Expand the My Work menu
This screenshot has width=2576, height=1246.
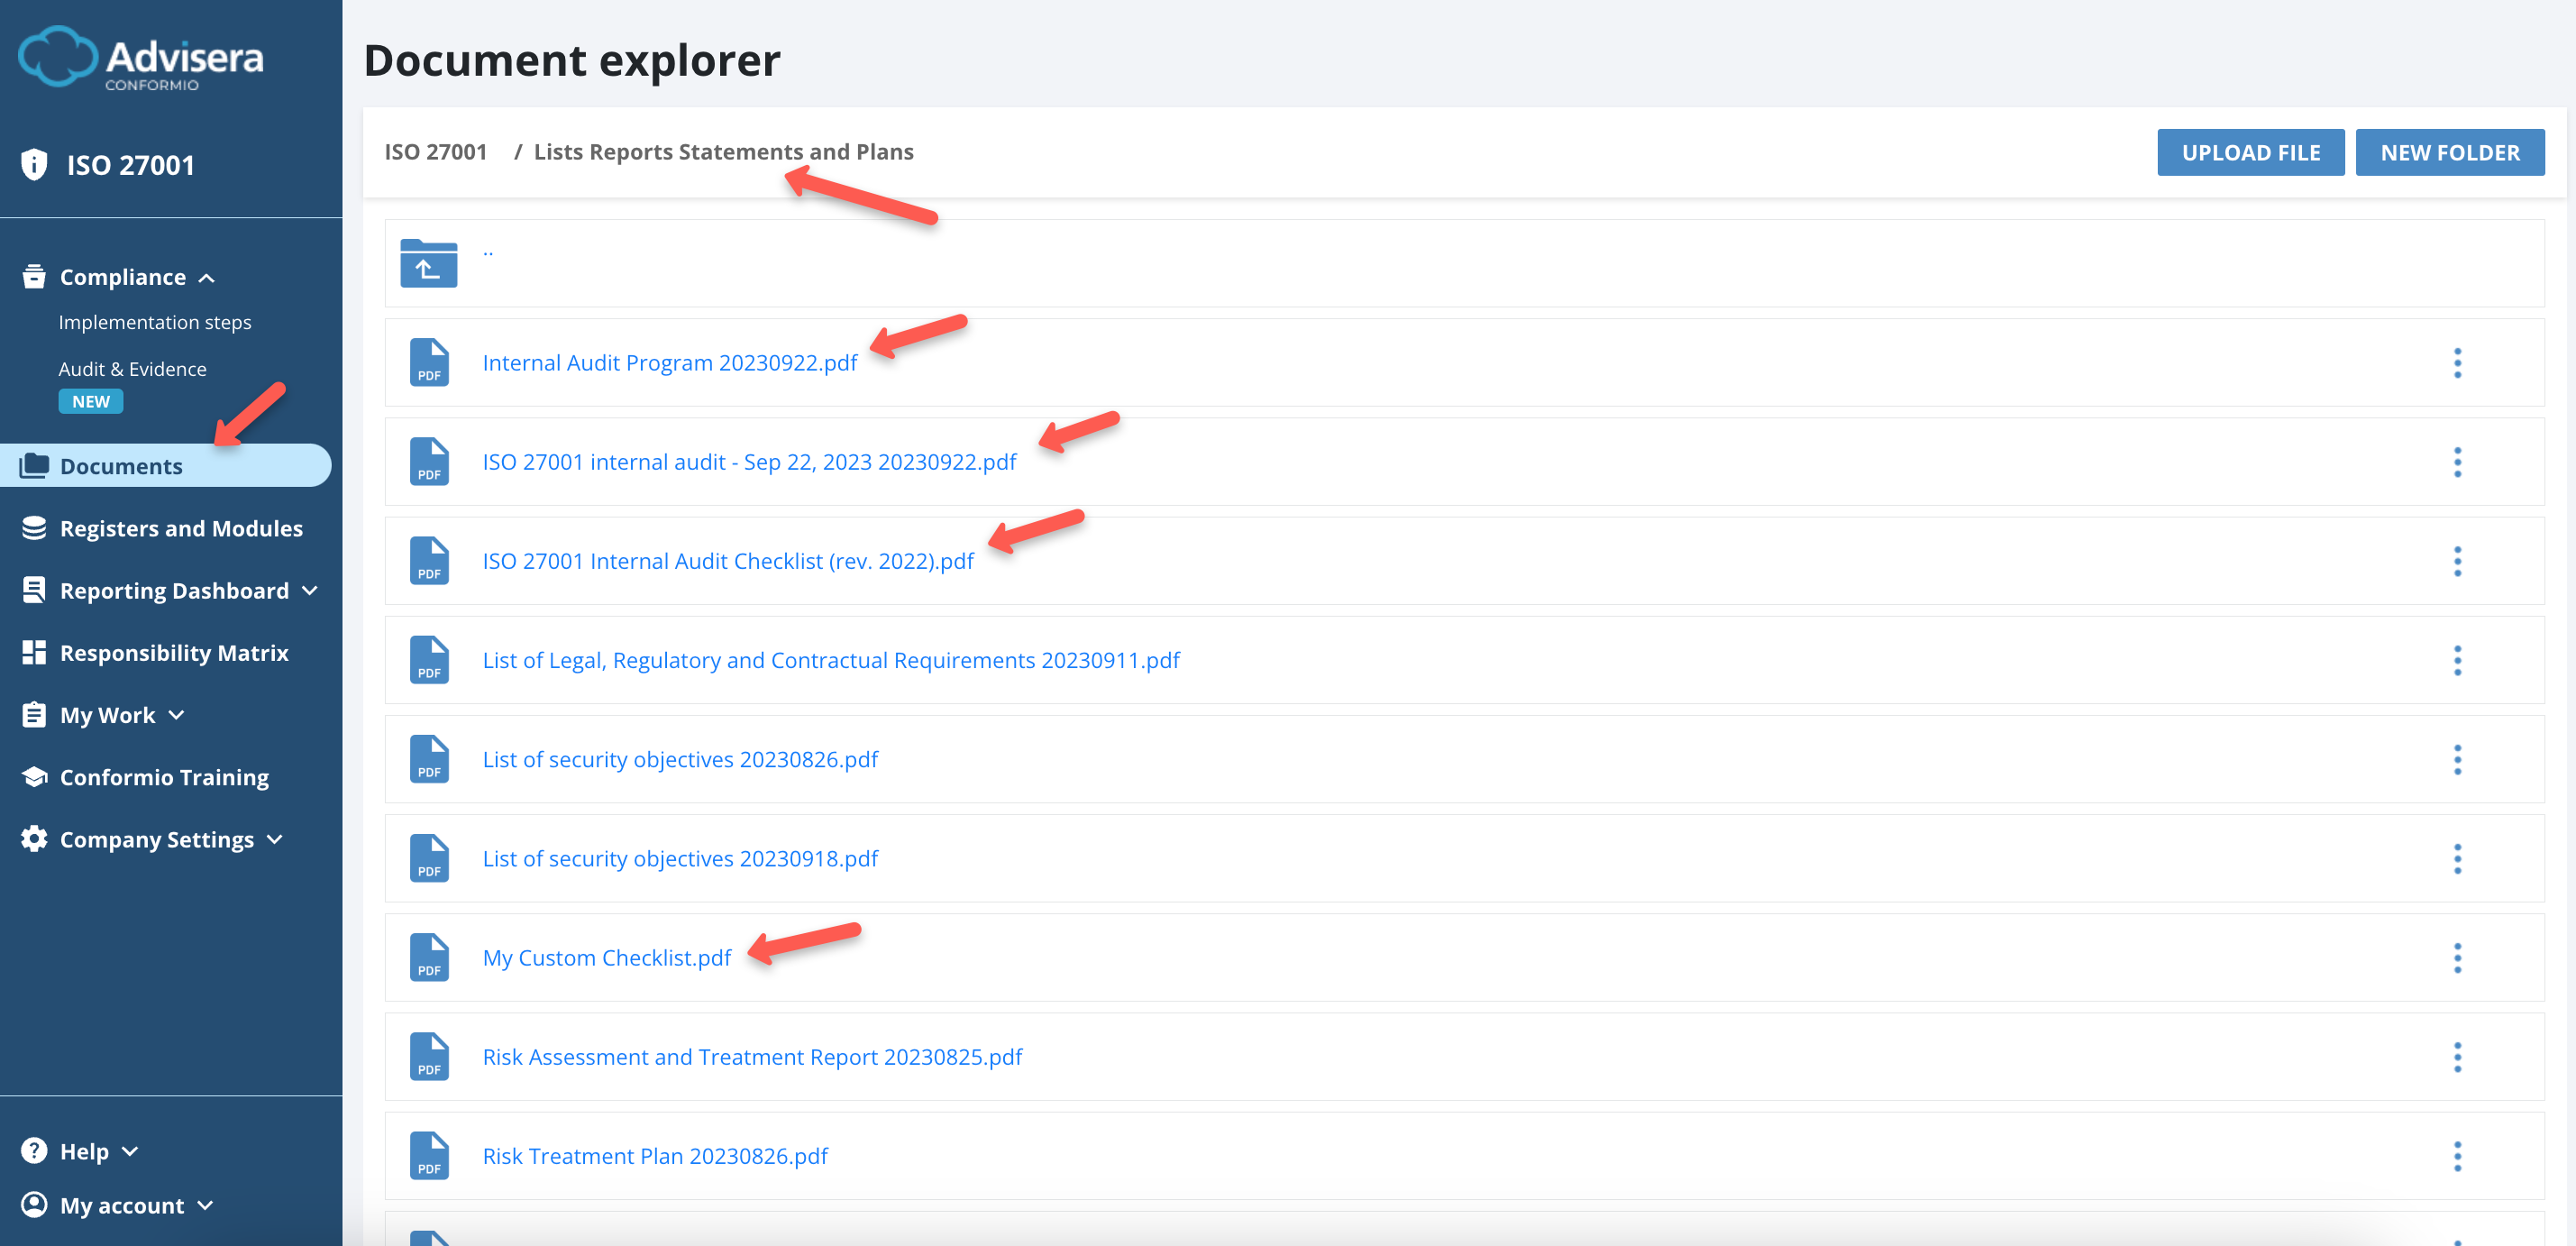pos(177,715)
